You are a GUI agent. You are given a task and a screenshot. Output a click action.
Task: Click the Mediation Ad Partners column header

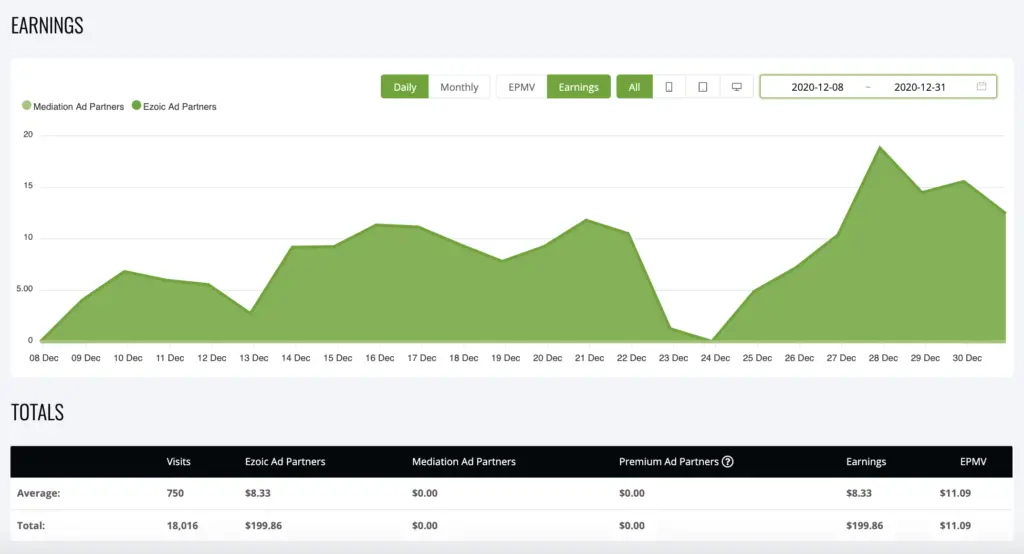[x=464, y=461]
